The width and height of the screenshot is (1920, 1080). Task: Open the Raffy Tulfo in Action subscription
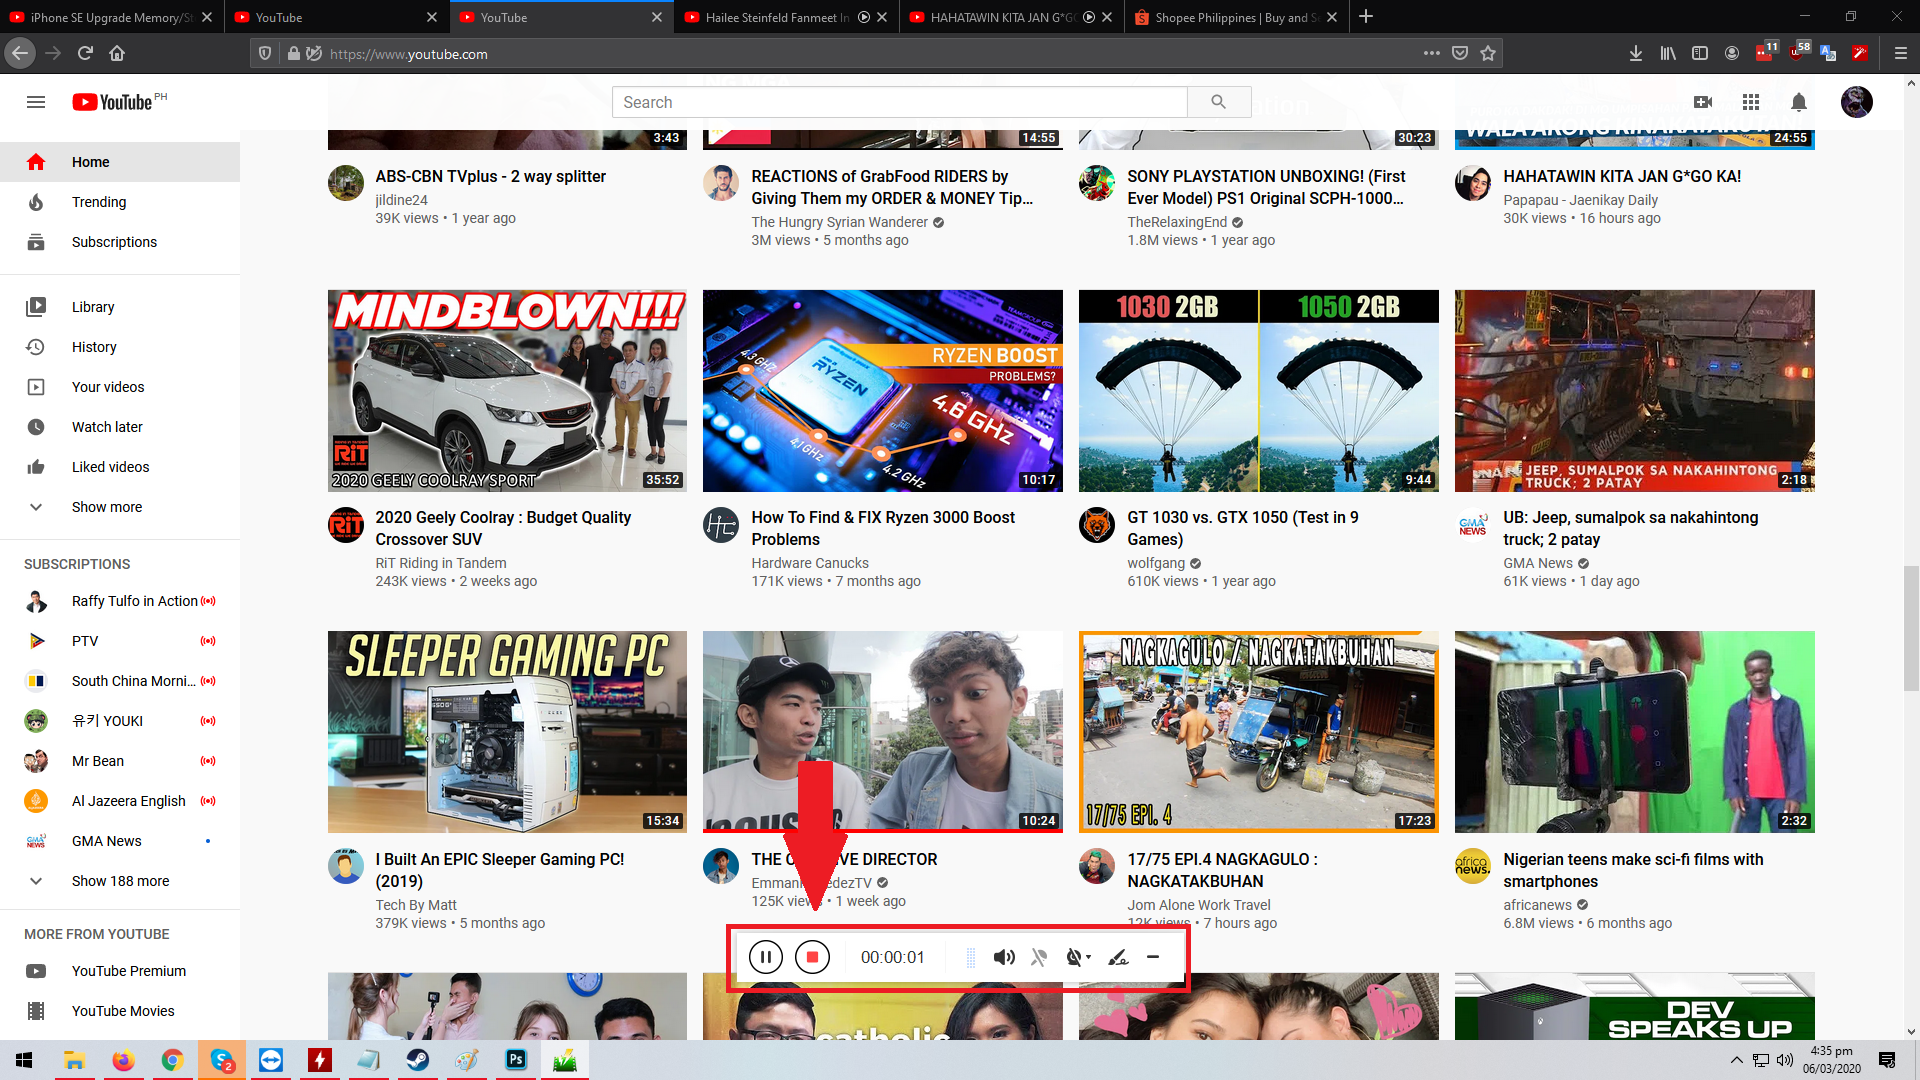pyautogui.click(x=134, y=601)
